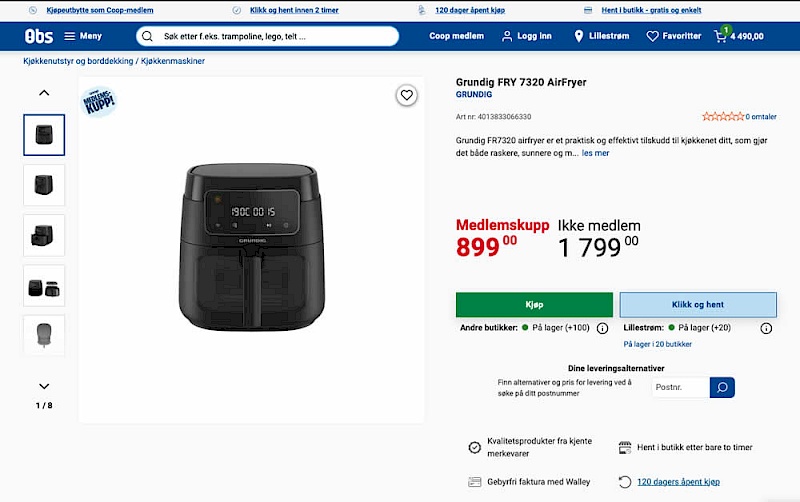Image resolution: width=800 pixels, height=502 pixels.
Task: Type in the product search field
Action: pyautogui.click(x=270, y=36)
